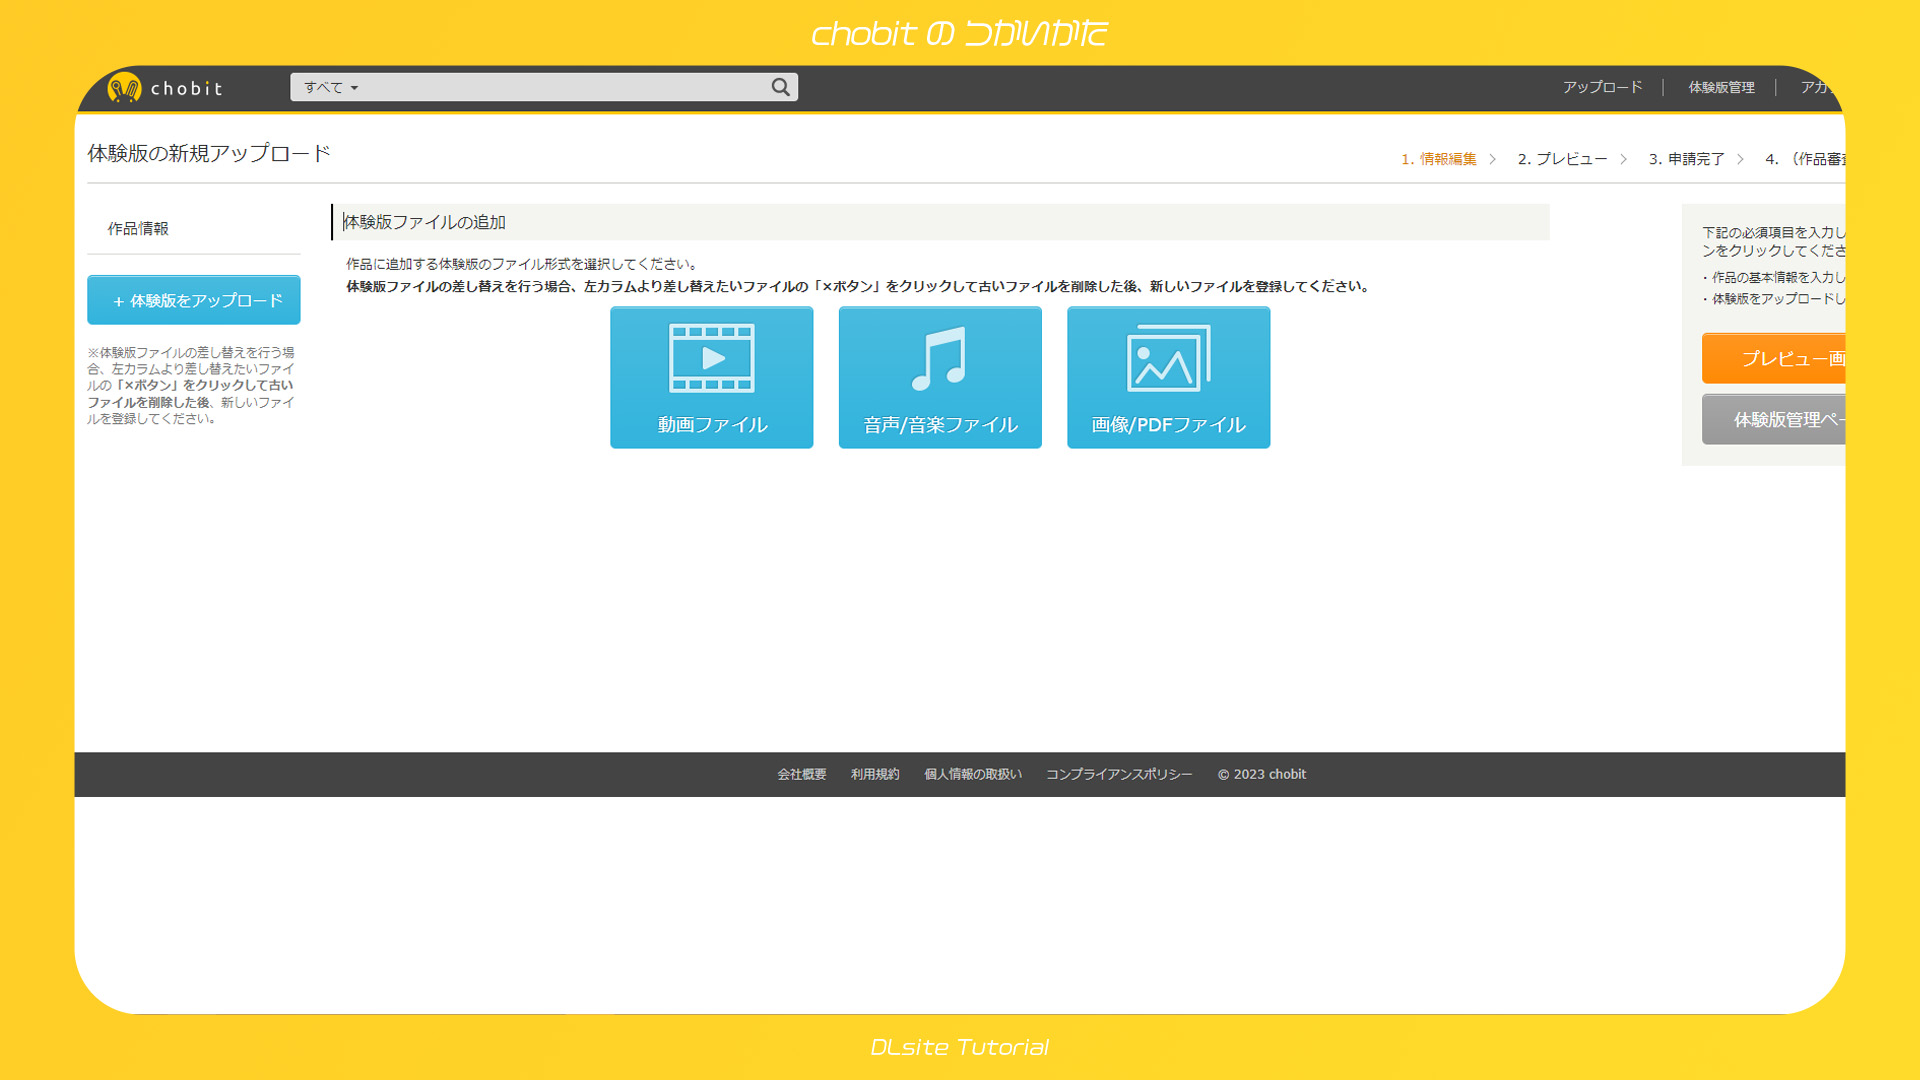Click the 体験版の新規アップロード page title

coord(209,153)
